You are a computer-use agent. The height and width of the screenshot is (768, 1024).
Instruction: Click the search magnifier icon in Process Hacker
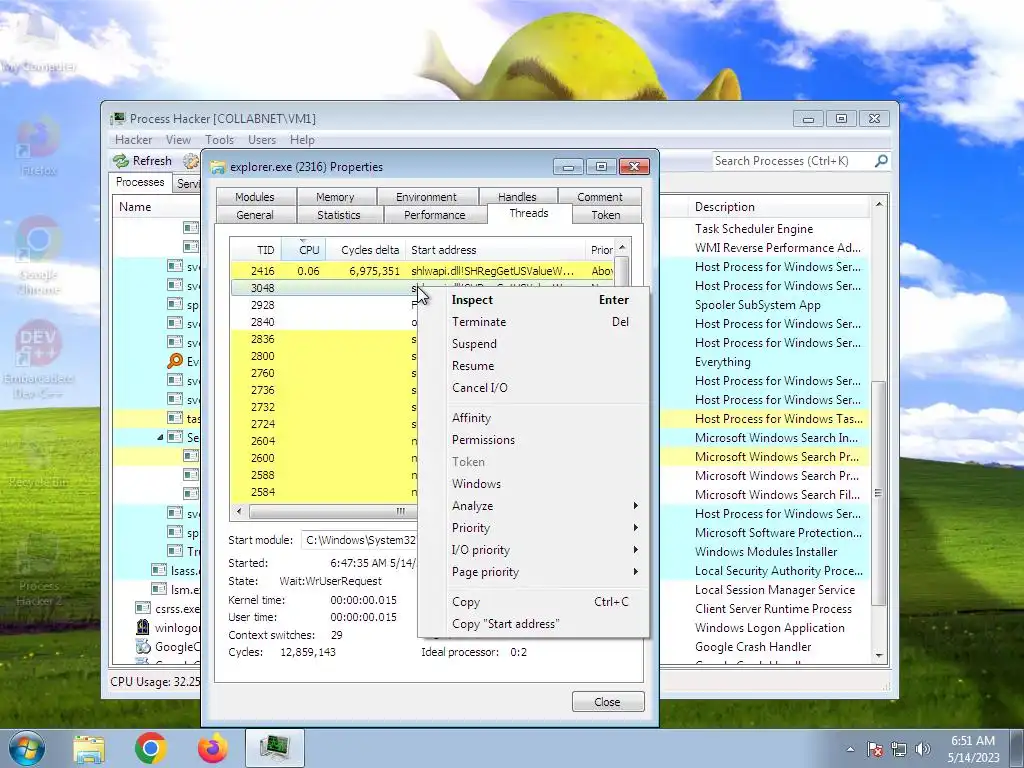click(x=881, y=161)
